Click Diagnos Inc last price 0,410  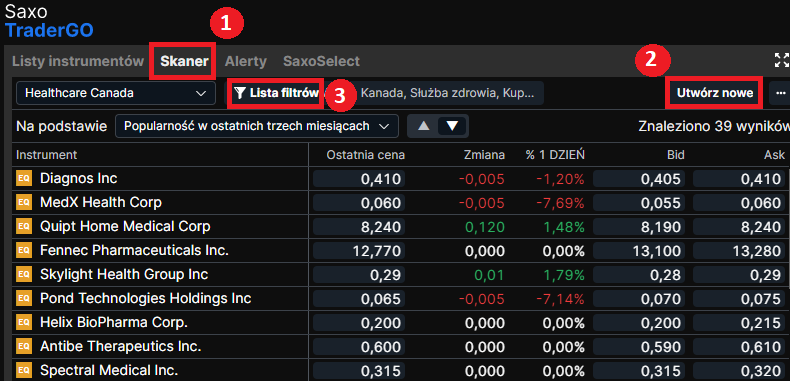click(x=359, y=179)
